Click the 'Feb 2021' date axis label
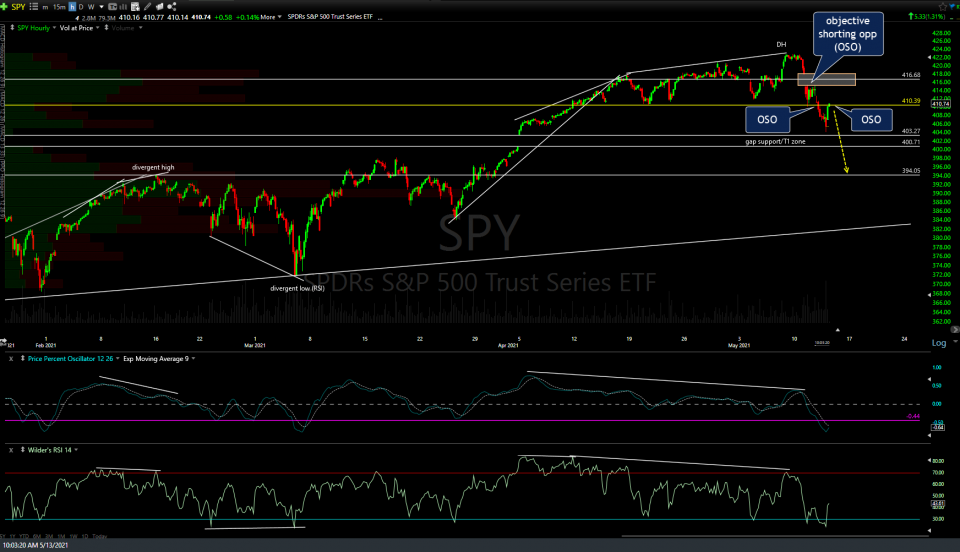The height and width of the screenshot is (552, 960). [x=46, y=345]
